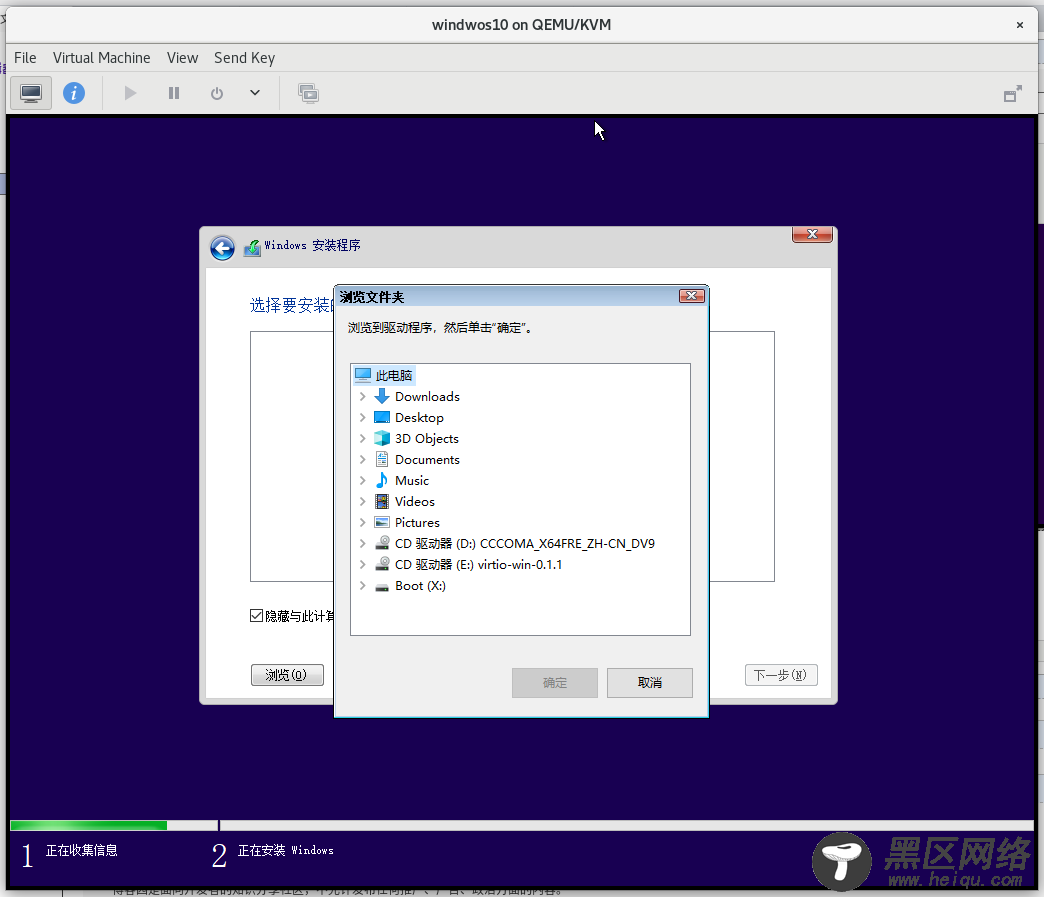Screen dimensions: 1044x897
Task: Click the CD drive E: icon
Action: click(382, 564)
